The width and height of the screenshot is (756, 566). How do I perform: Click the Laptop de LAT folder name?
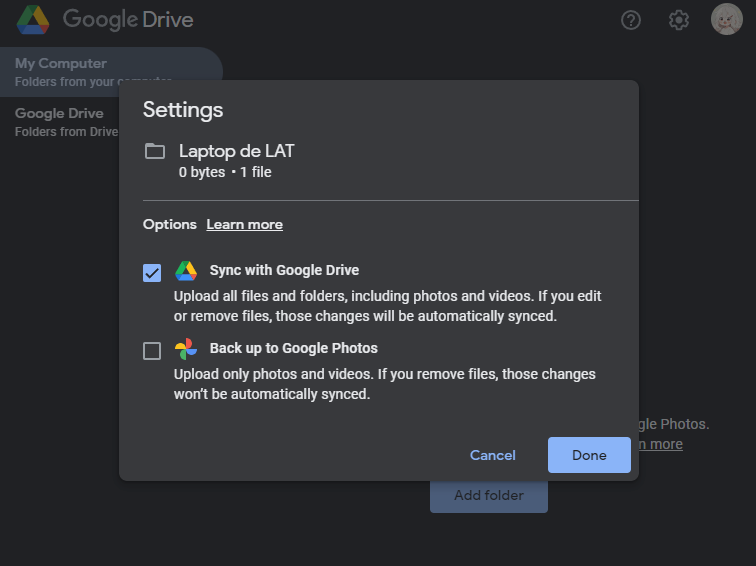pyautogui.click(x=236, y=152)
